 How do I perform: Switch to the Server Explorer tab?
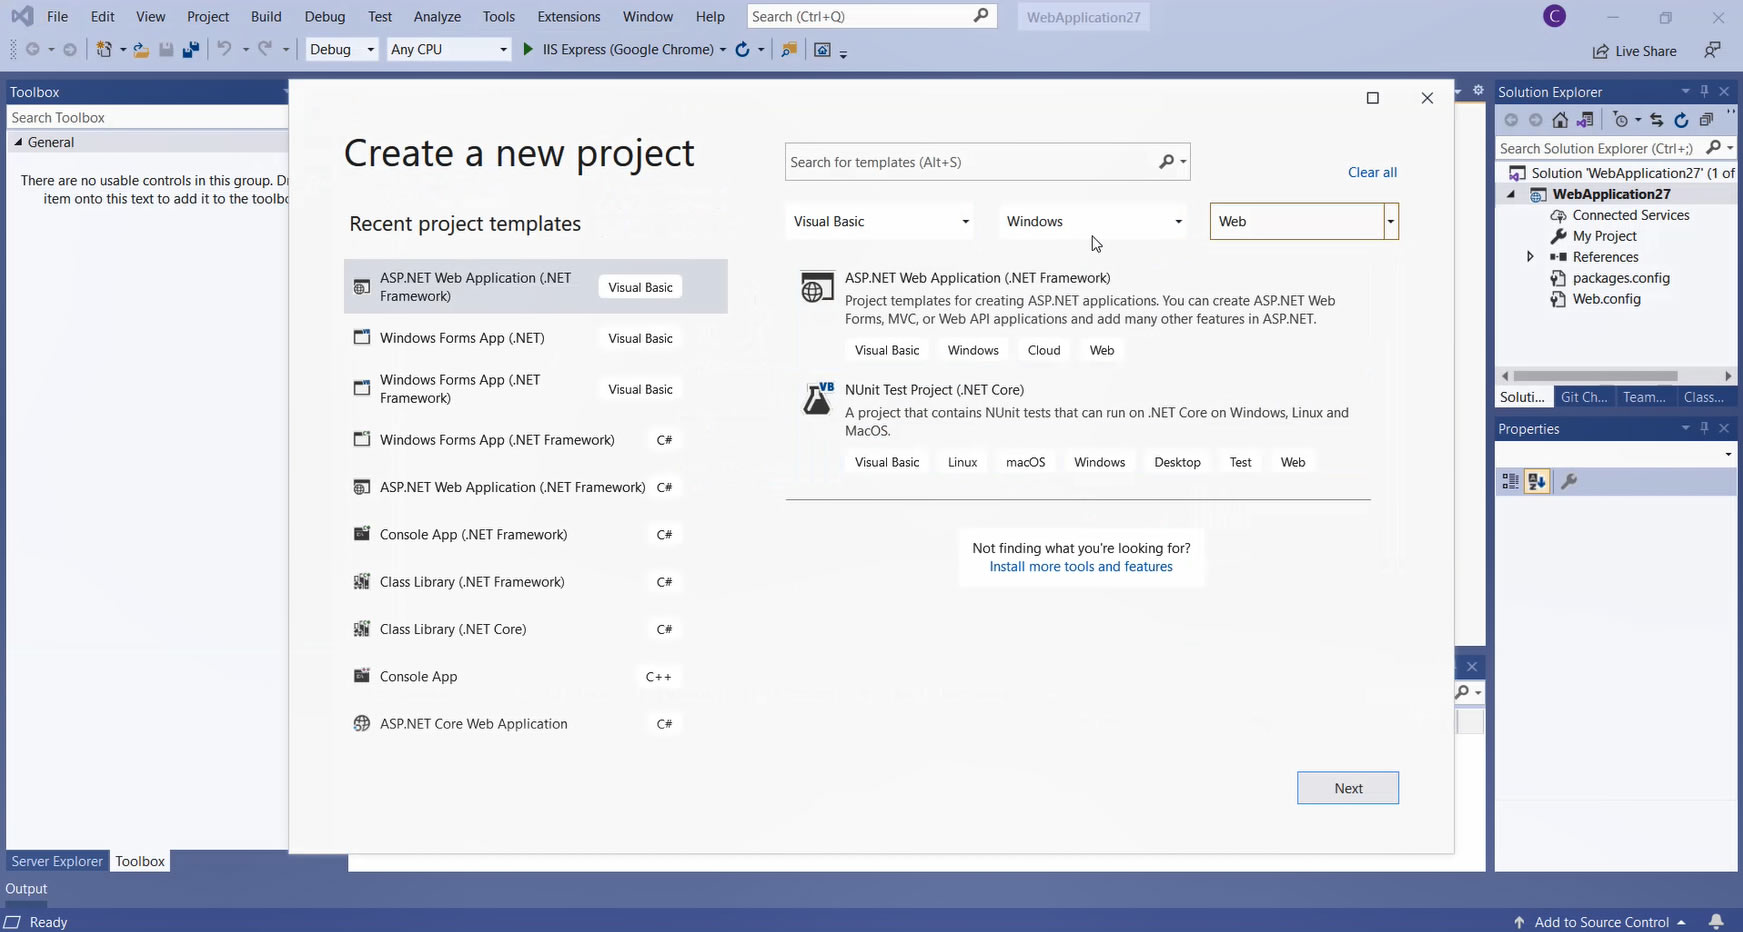[x=57, y=861]
